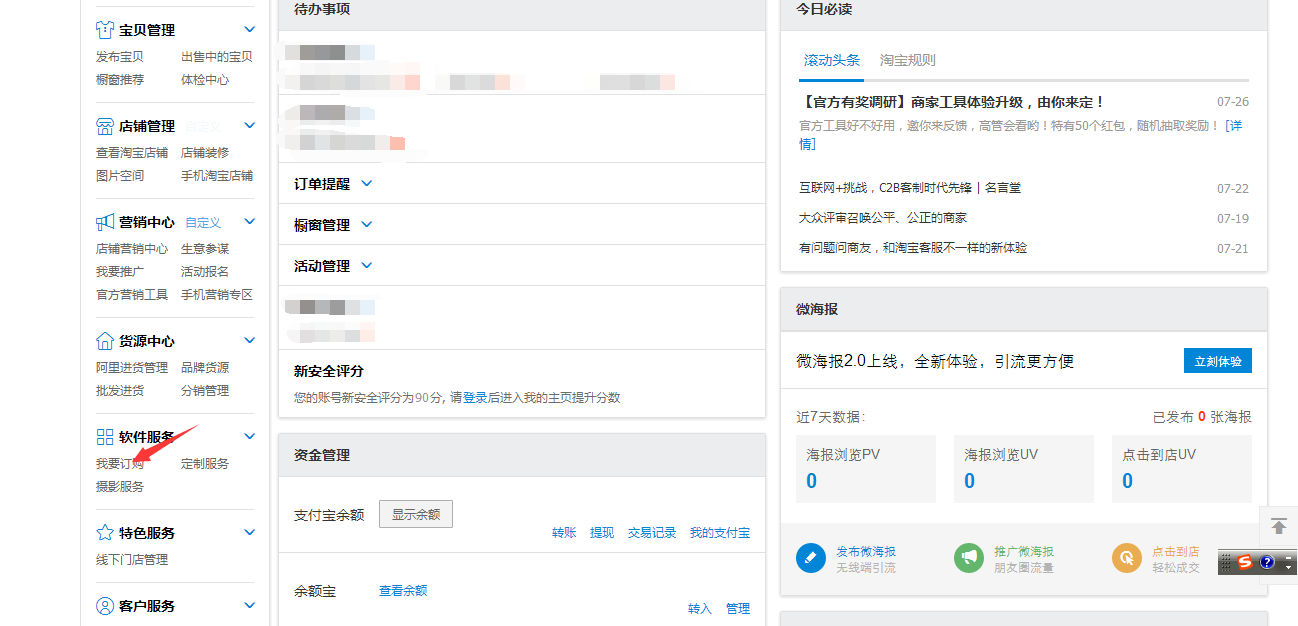1298x626 pixels.
Task: Open 品牌货源 in sidebar
Action: pos(205,368)
